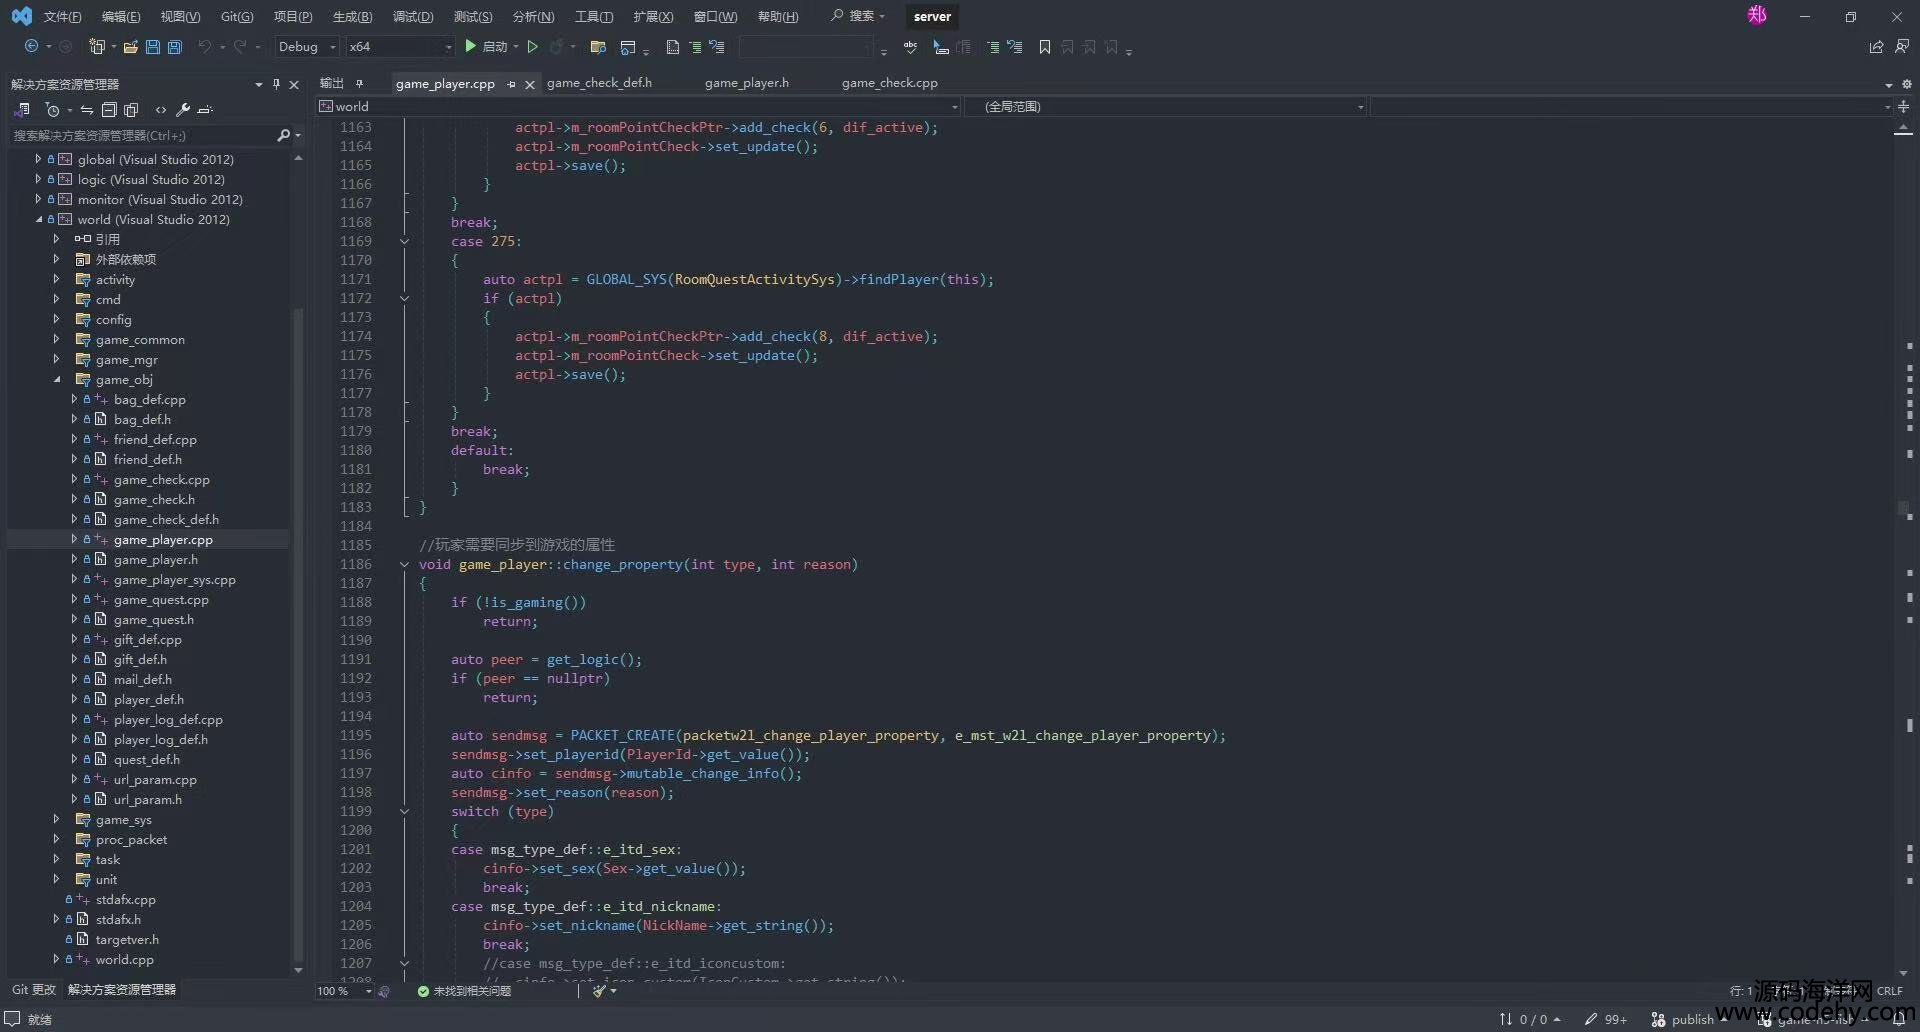This screenshot has height=1032, width=1920.
Task: Open the Git(G) menu
Action: 237,16
